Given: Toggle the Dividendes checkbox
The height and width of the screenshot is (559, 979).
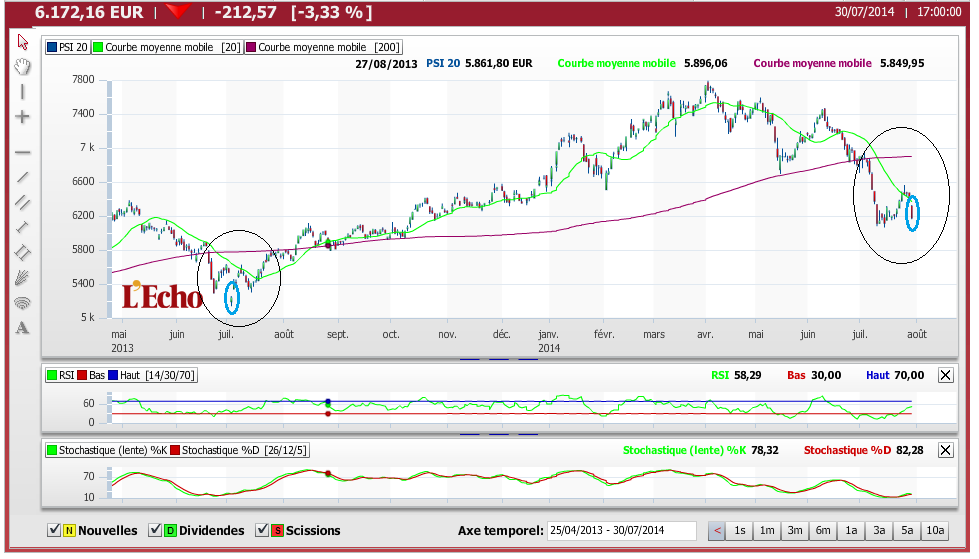Looking at the screenshot, I should click(x=155, y=530).
